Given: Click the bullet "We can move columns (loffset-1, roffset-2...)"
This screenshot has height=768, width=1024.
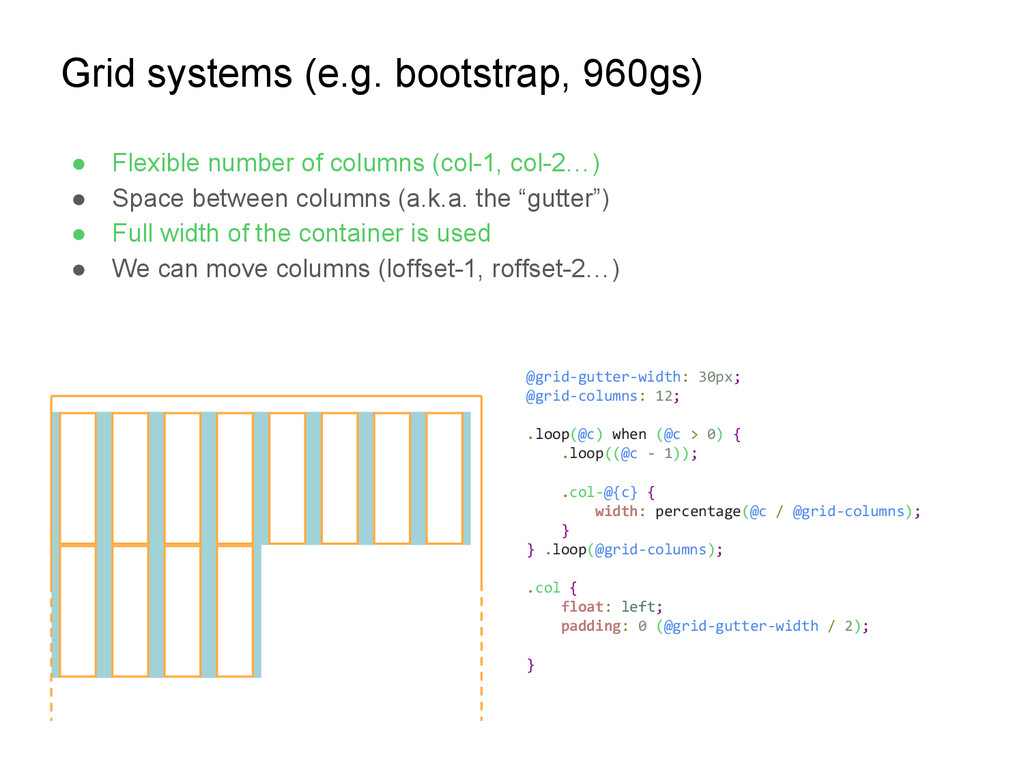Looking at the screenshot, I should point(366,268).
